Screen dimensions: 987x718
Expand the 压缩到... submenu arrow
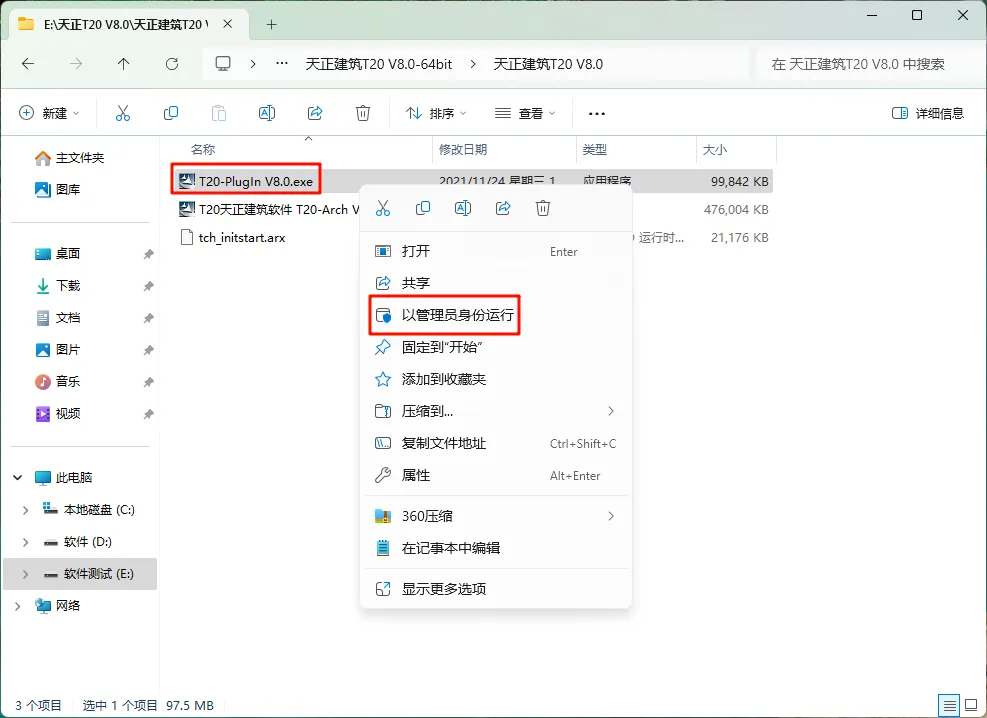click(x=611, y=411)
